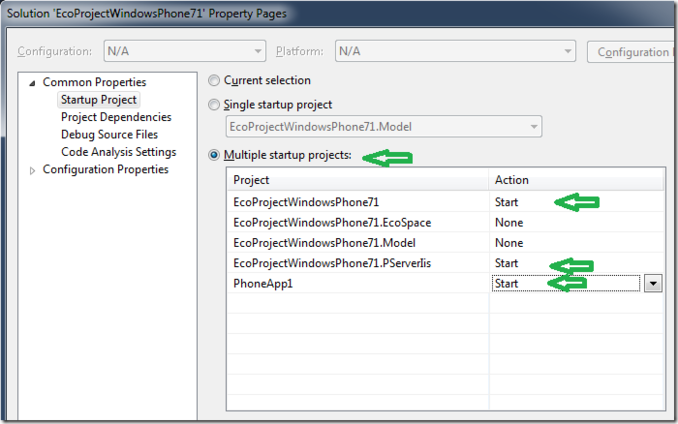Open Code Analysis Settings page
Image resolution: width=678 pixels, height=424 pixels.
(118, 152)
